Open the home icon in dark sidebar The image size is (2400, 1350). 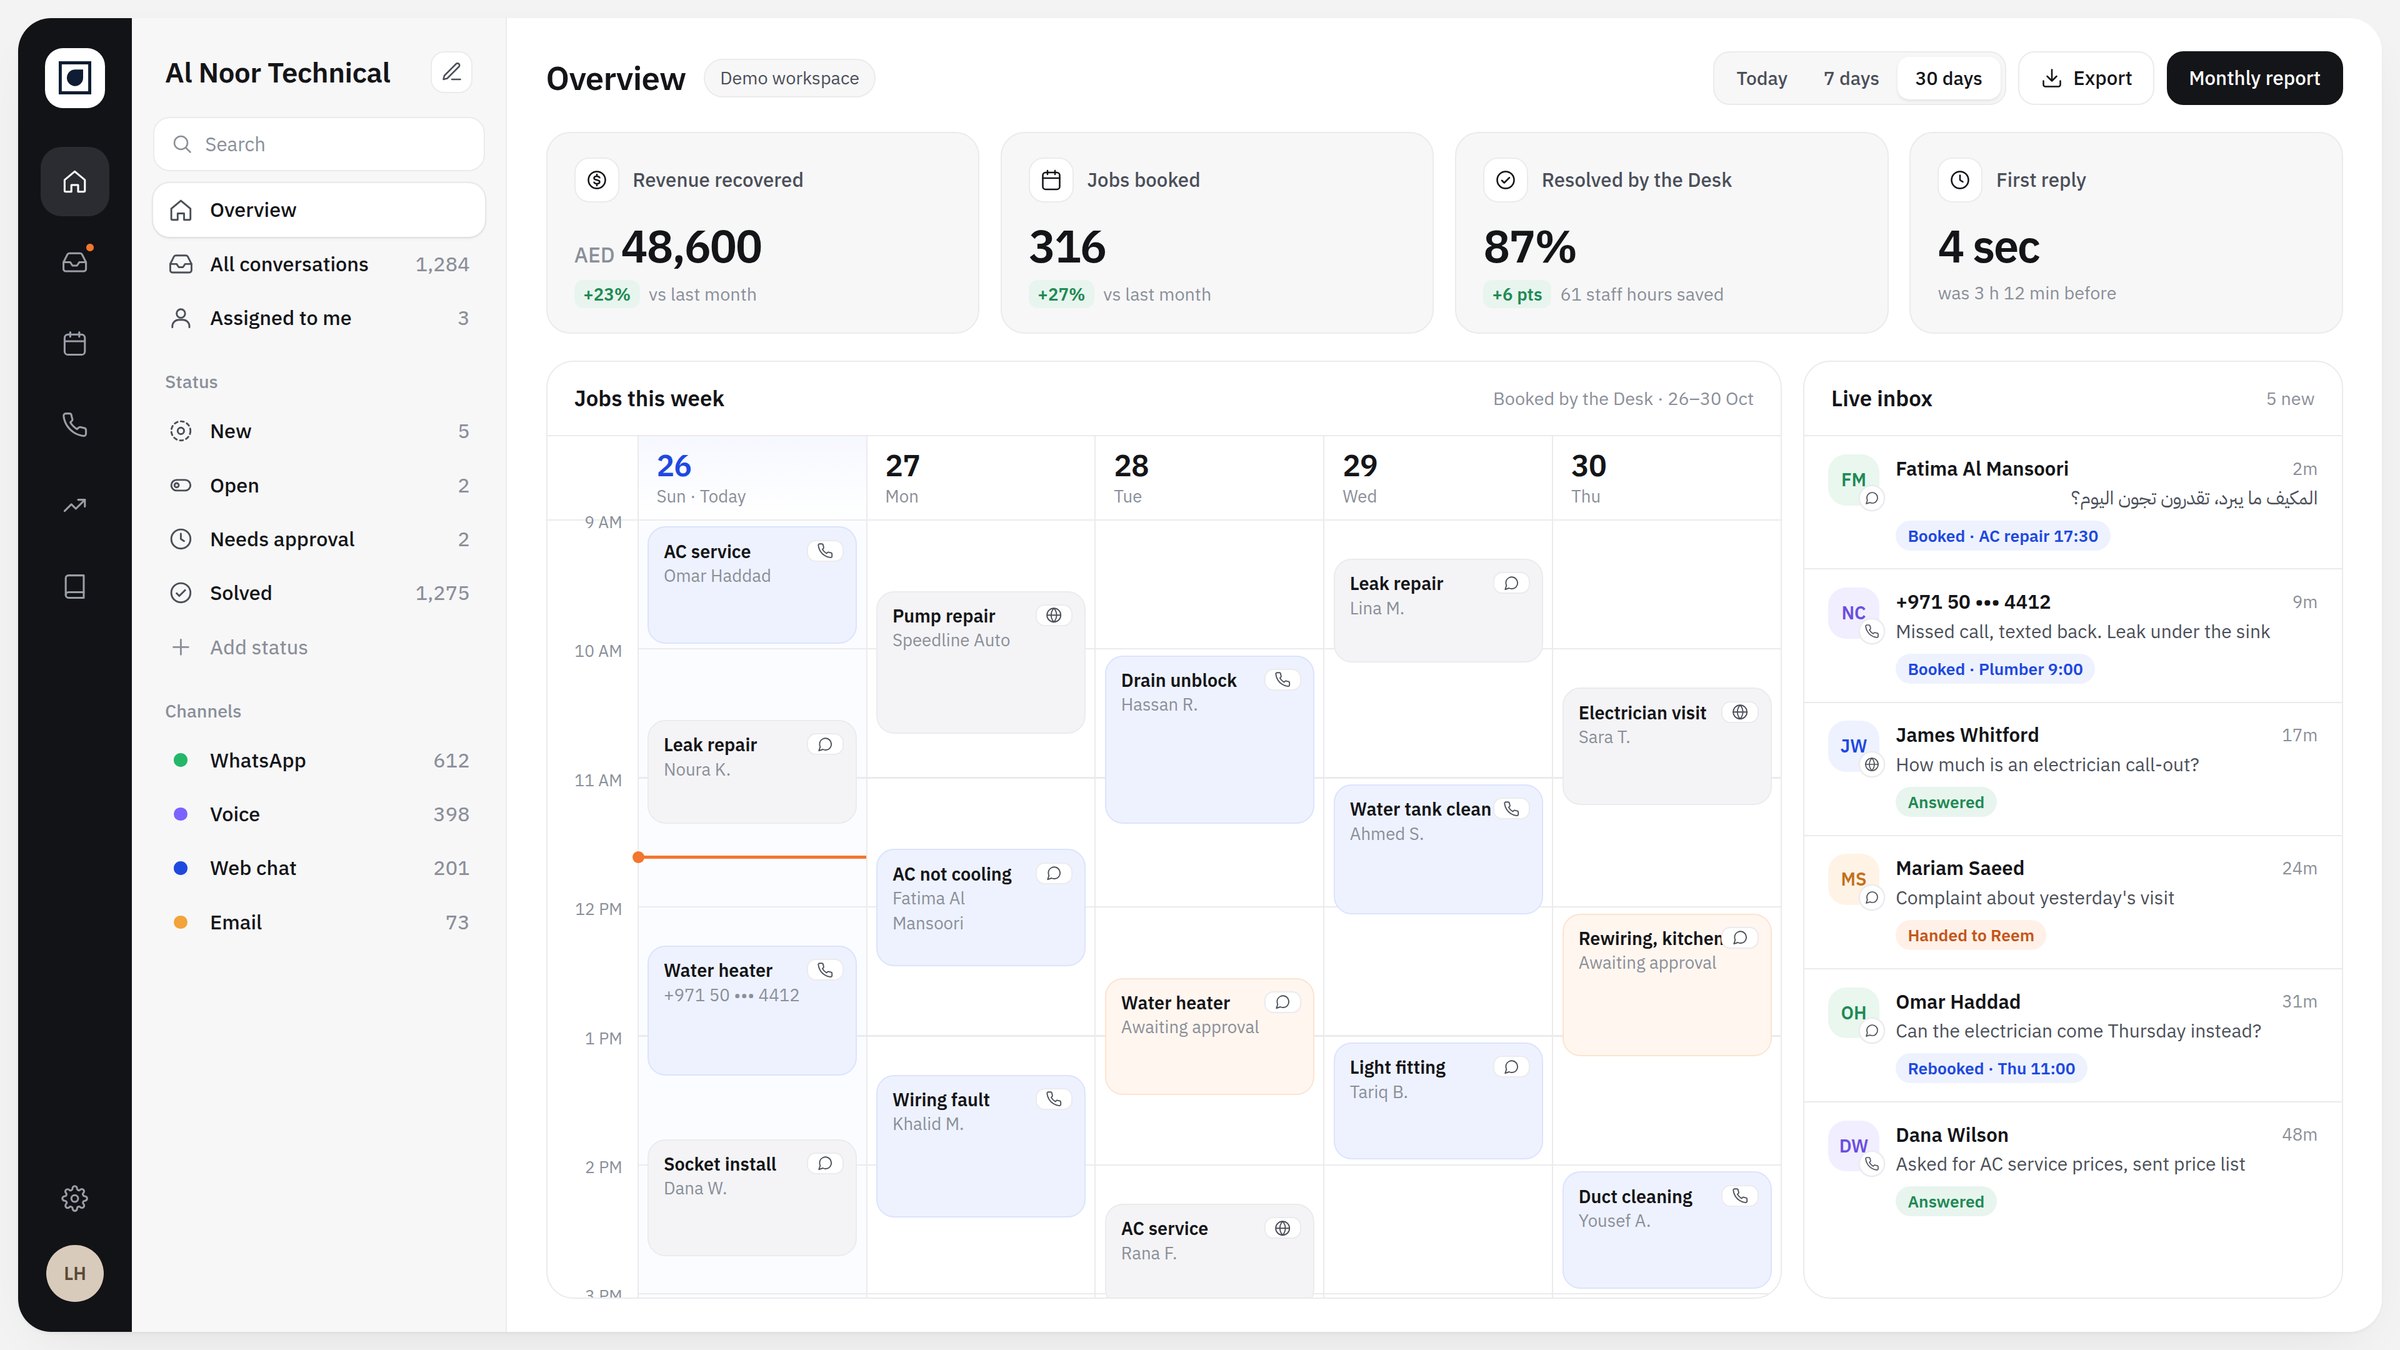[x=75, y=182]
